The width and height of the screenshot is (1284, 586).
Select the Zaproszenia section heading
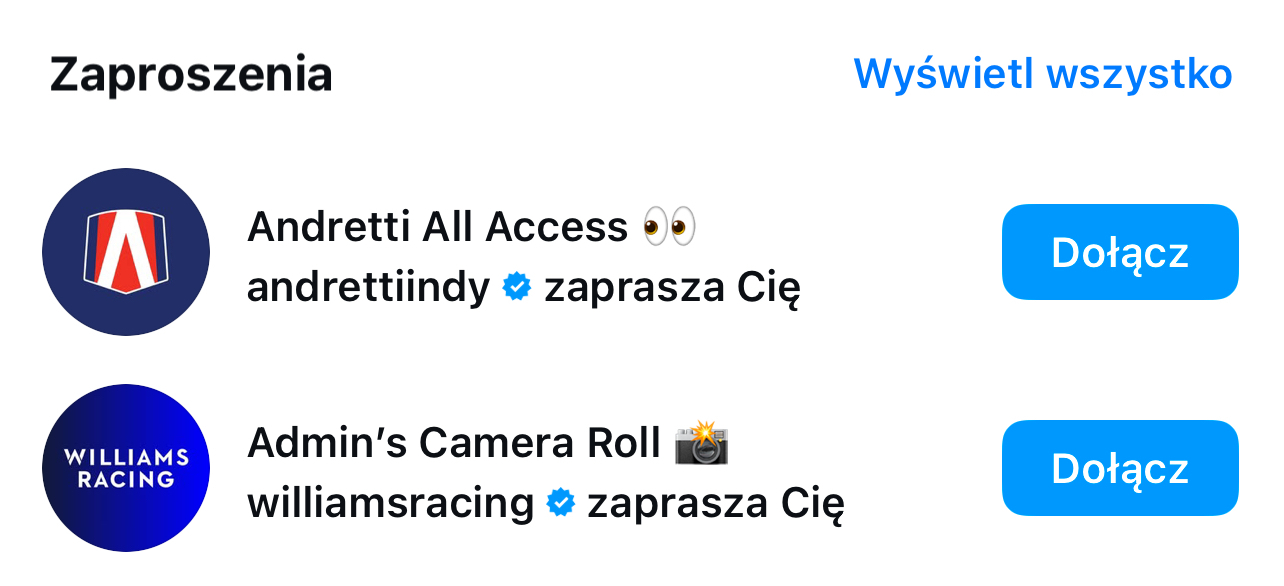pos(191,75)
